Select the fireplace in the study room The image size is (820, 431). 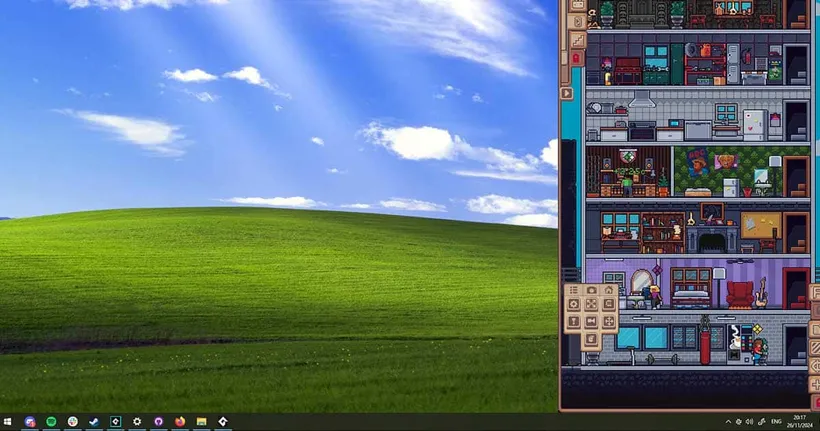point(712,240)
